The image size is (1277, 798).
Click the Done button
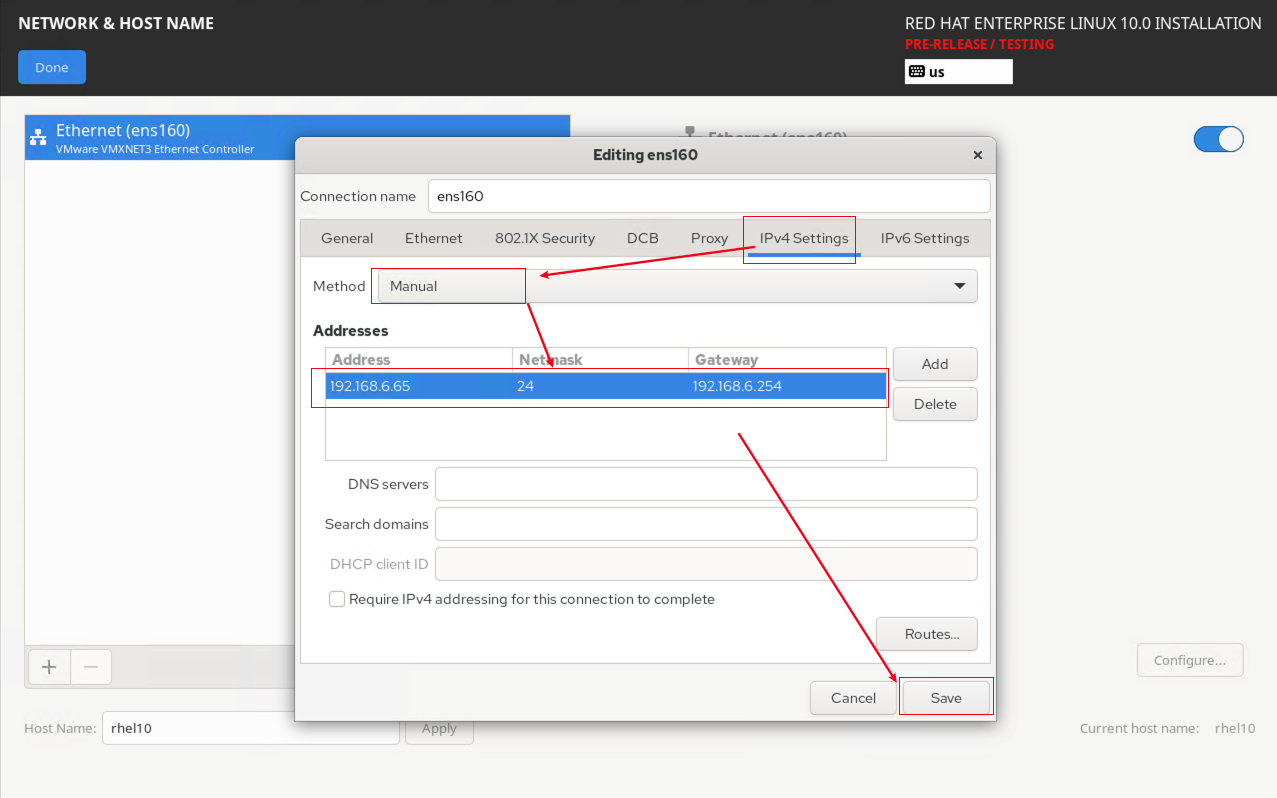coord(52,67)
